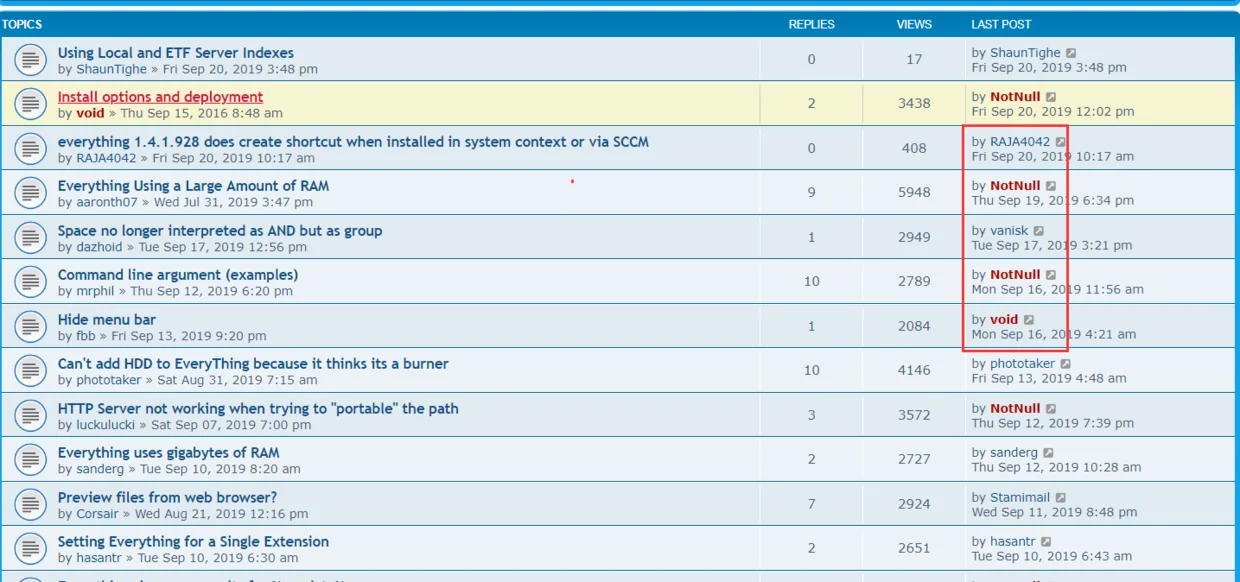Open "Can't add HDD to EveryThing" burner topic
Image resolution: width=1240 pixels, height=582 pixels.
coord(253,364)
